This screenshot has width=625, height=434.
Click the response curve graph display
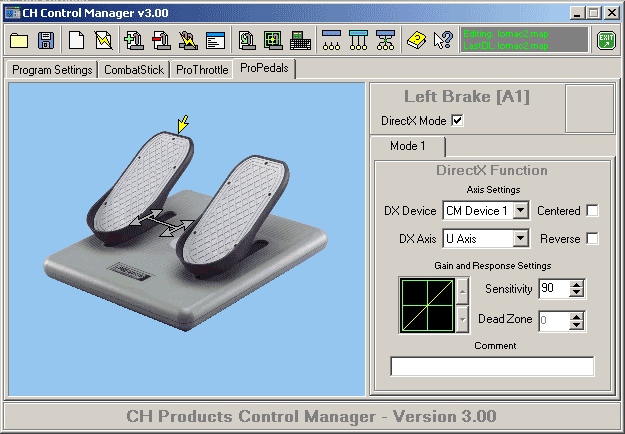click(x=427, y=305)
